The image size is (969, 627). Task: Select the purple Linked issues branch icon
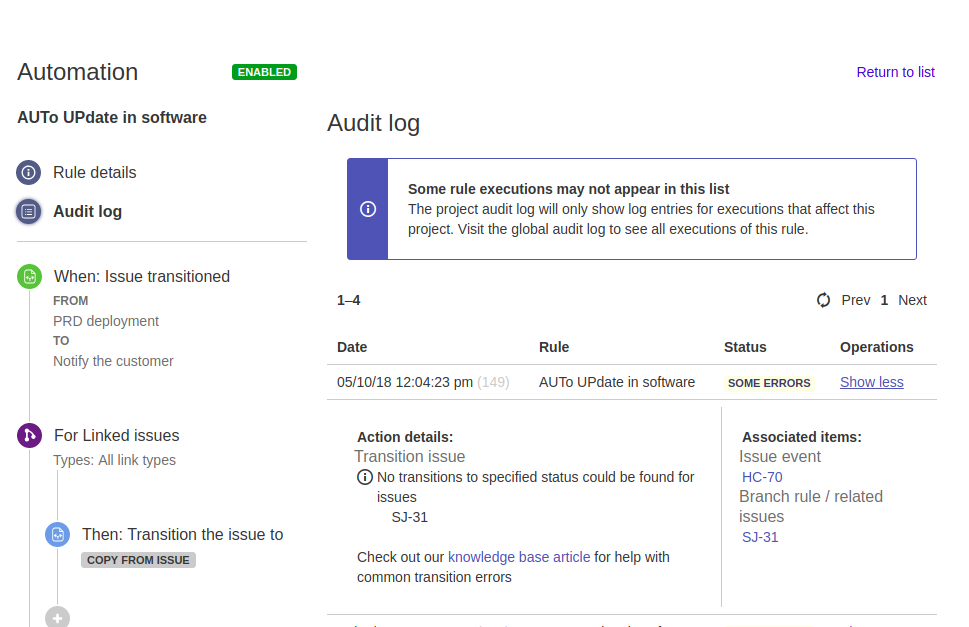[30, 436]
